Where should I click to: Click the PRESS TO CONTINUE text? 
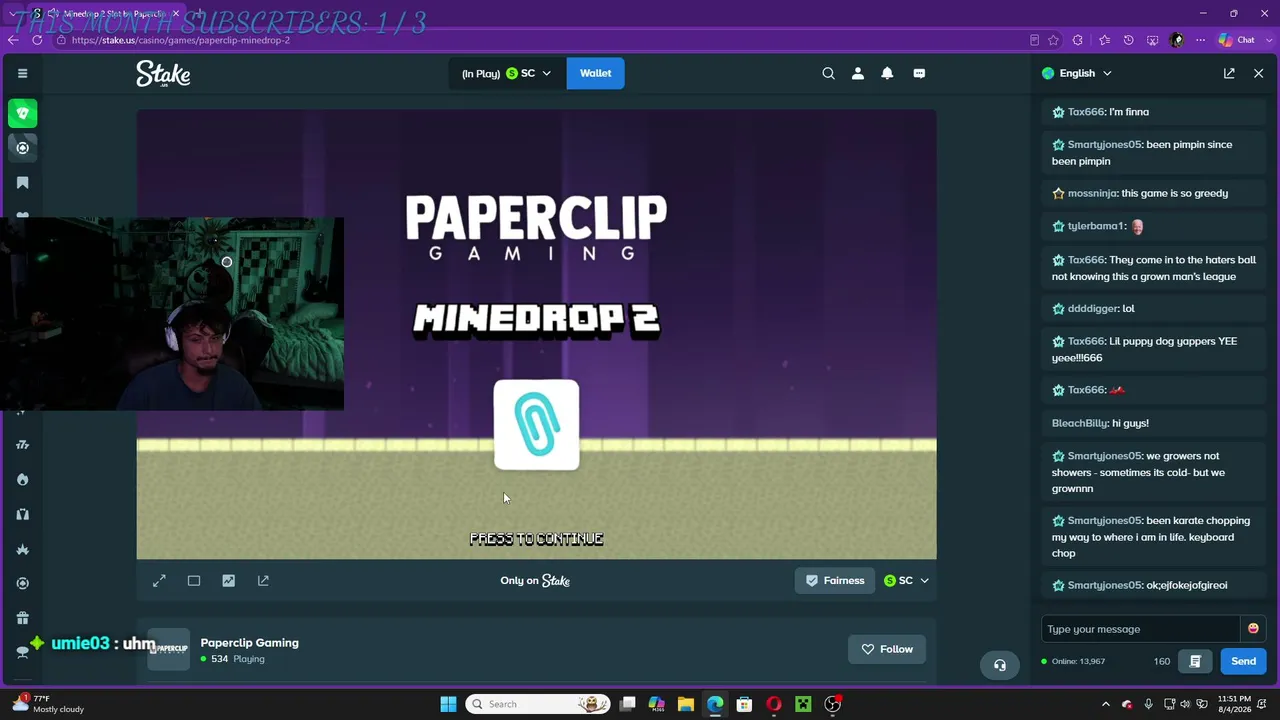click(537, 539)
